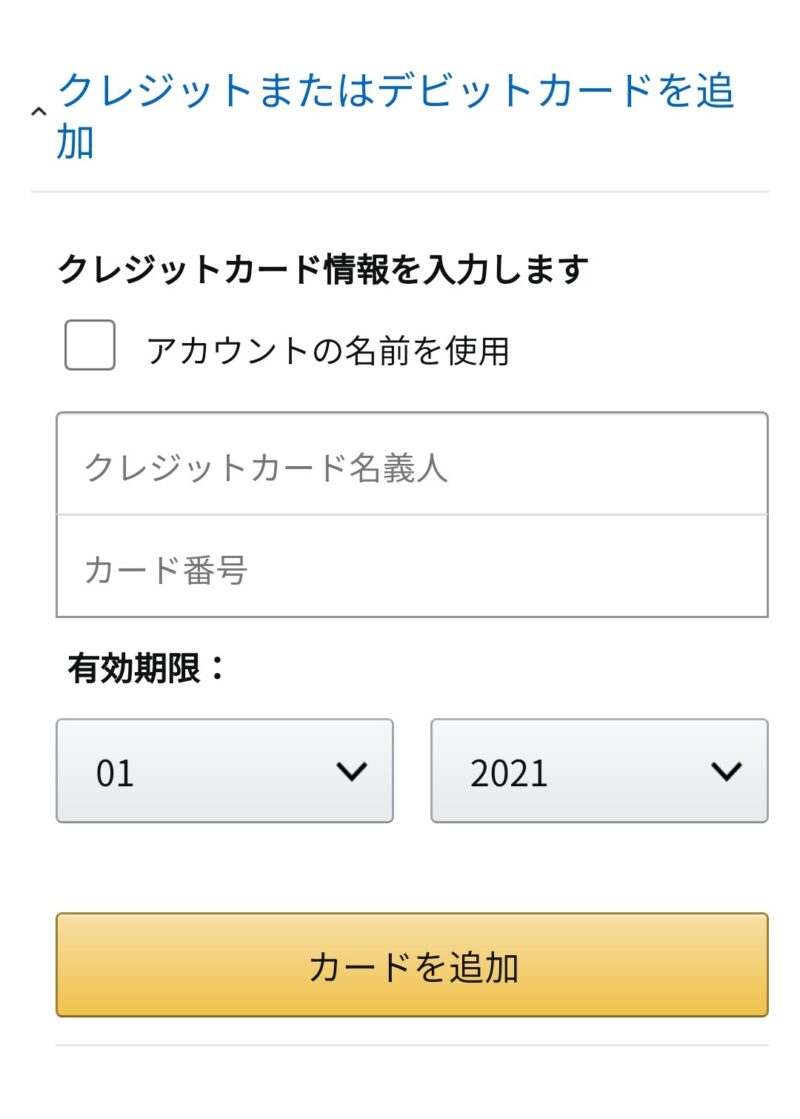Submit the card with カードを追加
Image resolution: width=800 pixels, height=1119 pixels.
coord(412,965)
